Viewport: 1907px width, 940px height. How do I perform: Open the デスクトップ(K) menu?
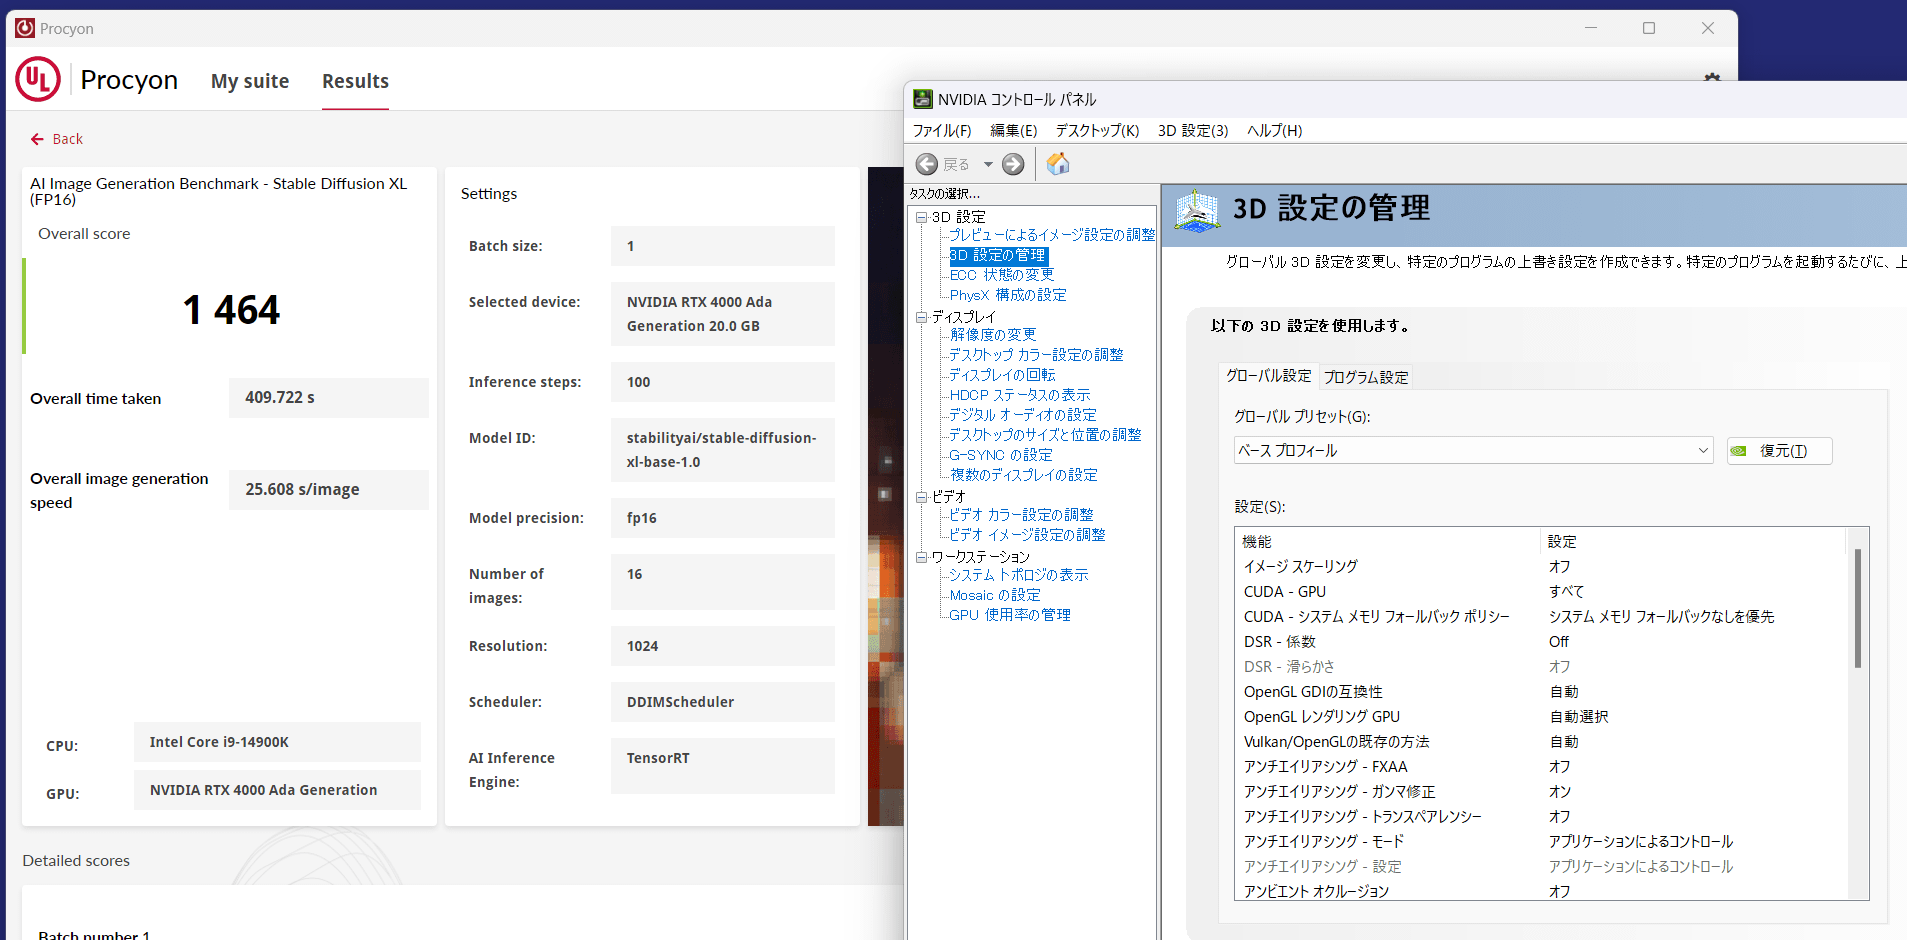[1097, 131]
